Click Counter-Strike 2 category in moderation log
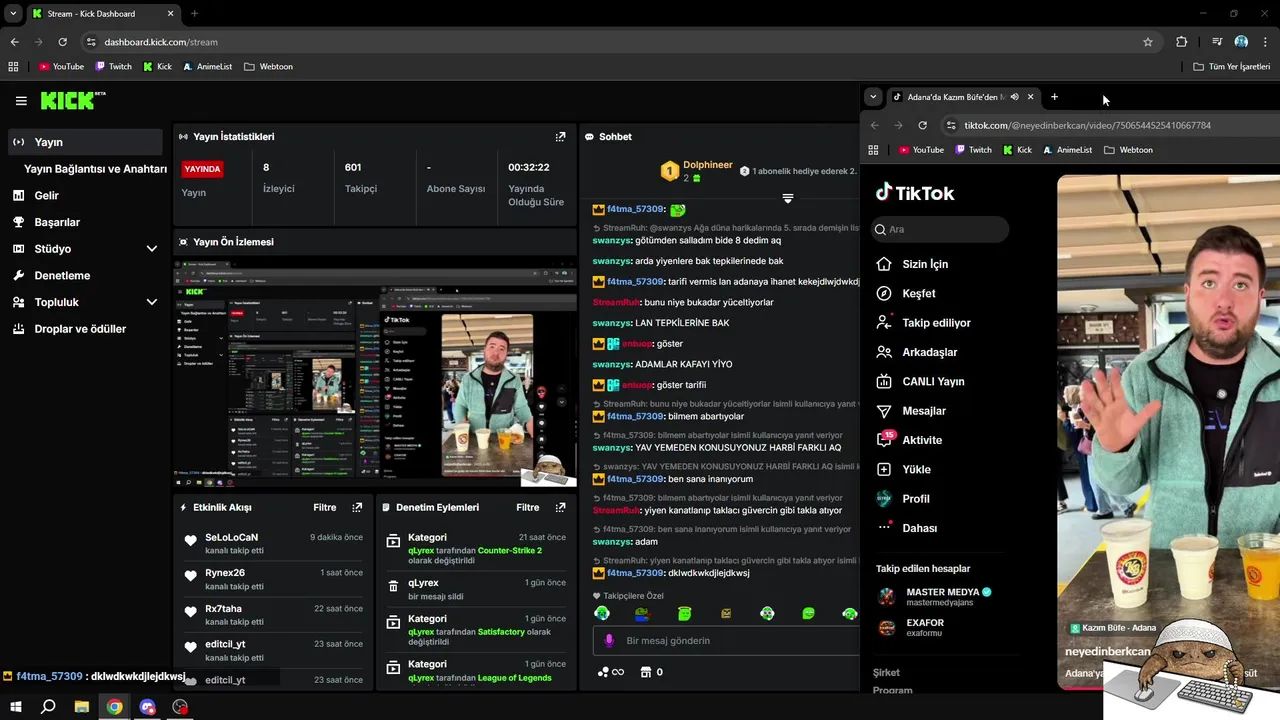1280x720 pixels. (510, 550)
